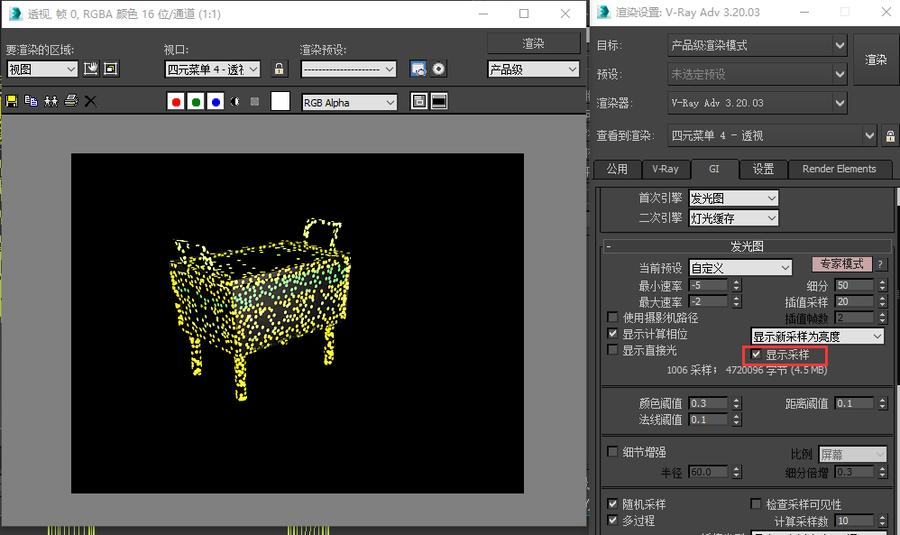Toggle the blue channel button
The height and width of the screenshot is (535, 900).
216,102
